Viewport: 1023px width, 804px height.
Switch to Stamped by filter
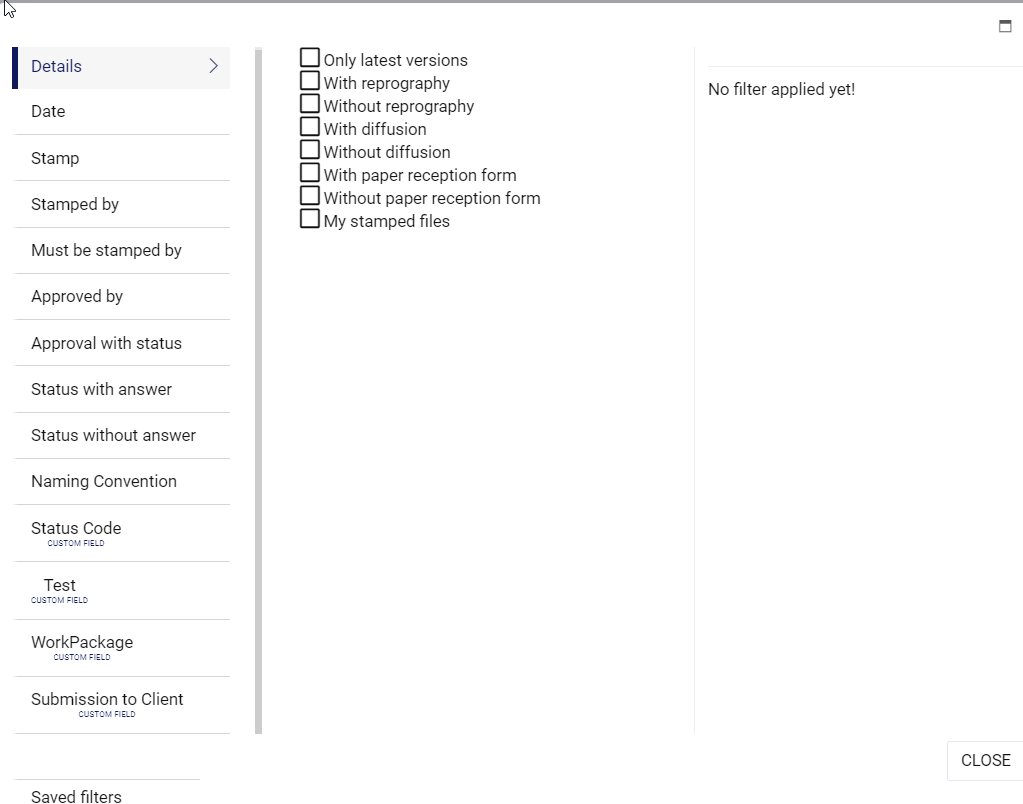75,204
